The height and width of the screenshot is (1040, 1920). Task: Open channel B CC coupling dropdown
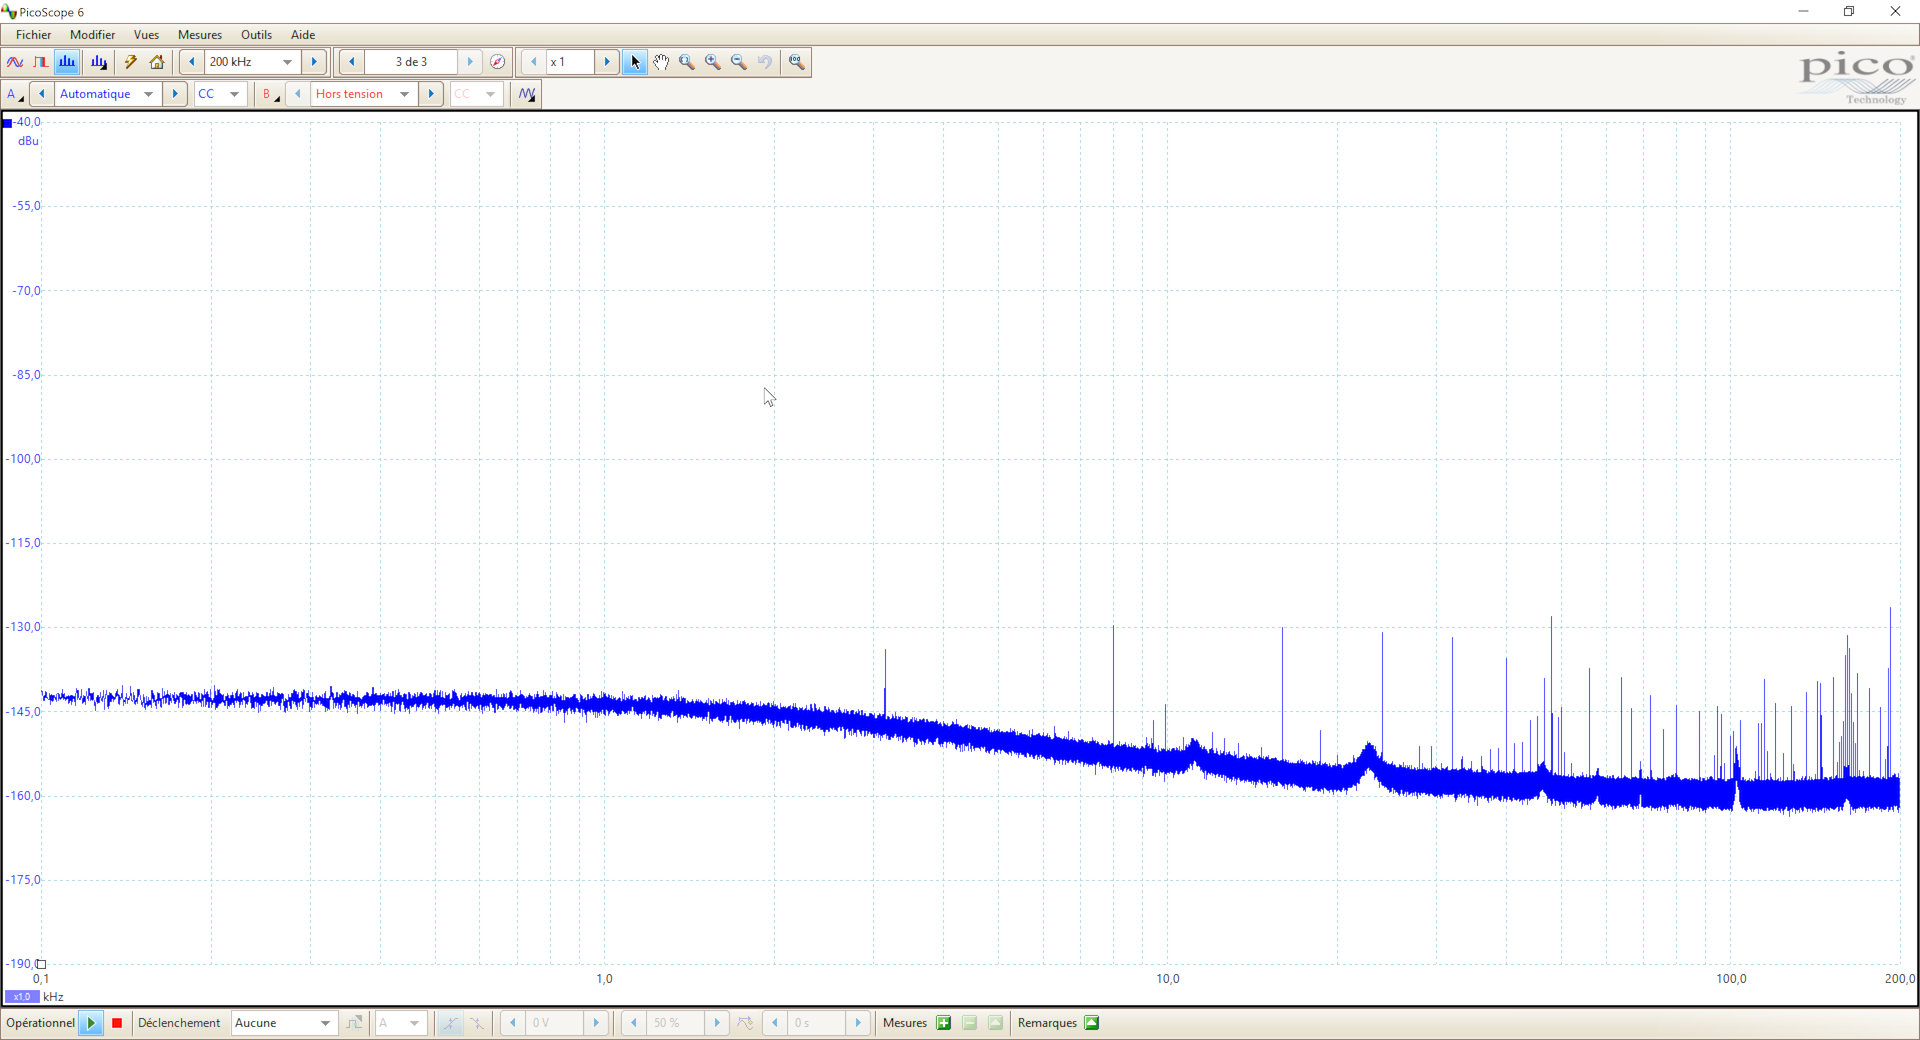[x=477, y=94]
